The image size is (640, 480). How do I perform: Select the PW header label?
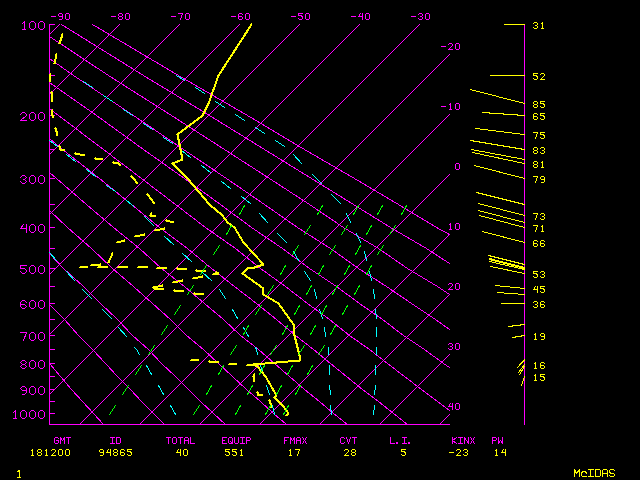point(498,440)
